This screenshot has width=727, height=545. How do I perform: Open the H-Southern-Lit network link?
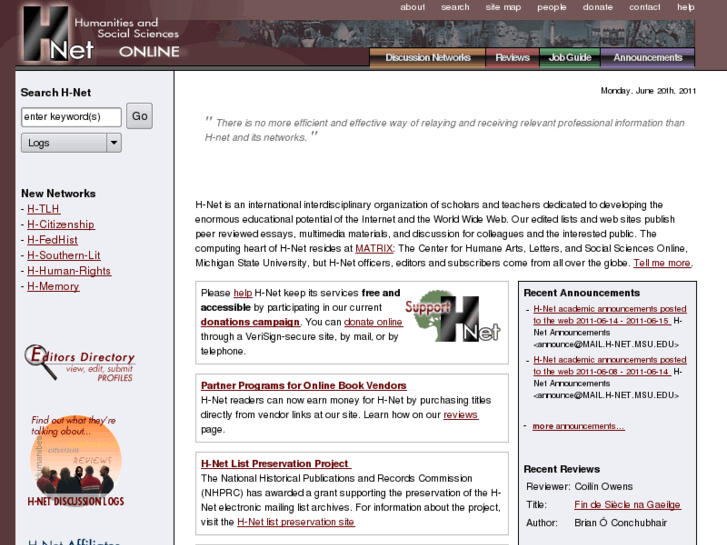(x=64, y=256)
